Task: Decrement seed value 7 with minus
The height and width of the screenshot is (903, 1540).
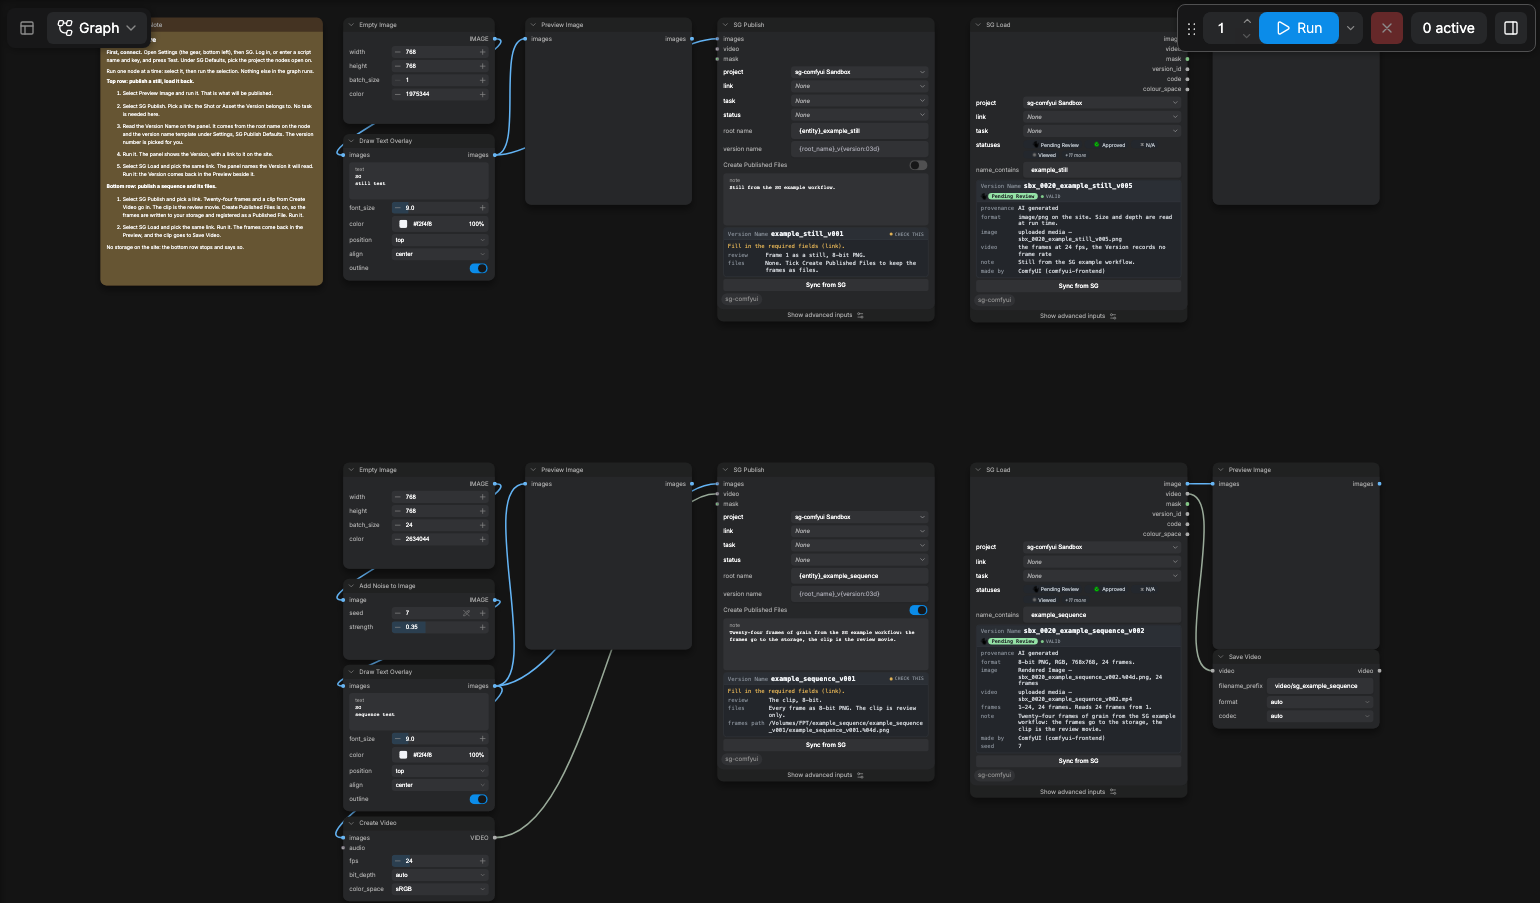Action: [398, 613]
